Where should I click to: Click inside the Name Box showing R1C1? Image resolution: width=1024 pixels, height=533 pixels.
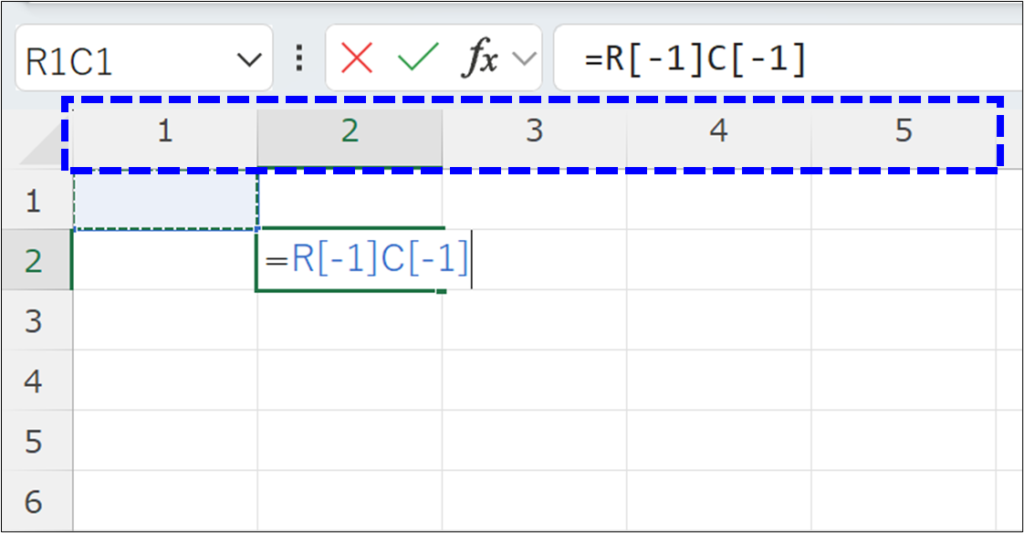click(x=120, y=60)
